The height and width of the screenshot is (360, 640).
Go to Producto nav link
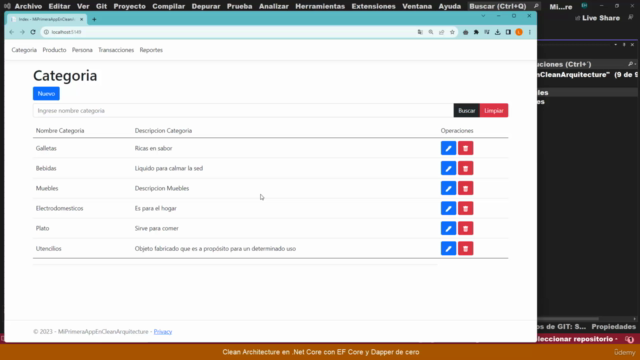coord(54,50)
